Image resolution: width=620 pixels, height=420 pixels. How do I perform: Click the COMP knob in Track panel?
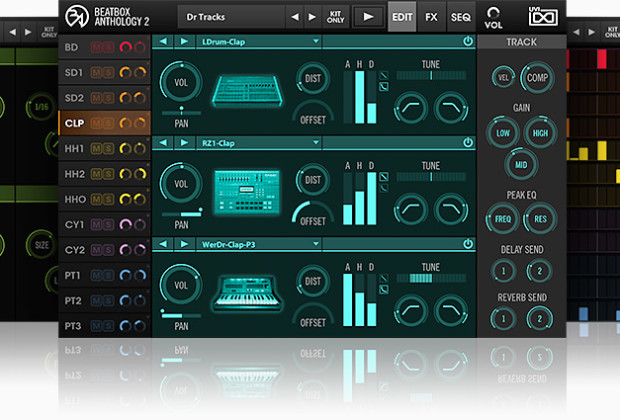[x=537, y=78]
